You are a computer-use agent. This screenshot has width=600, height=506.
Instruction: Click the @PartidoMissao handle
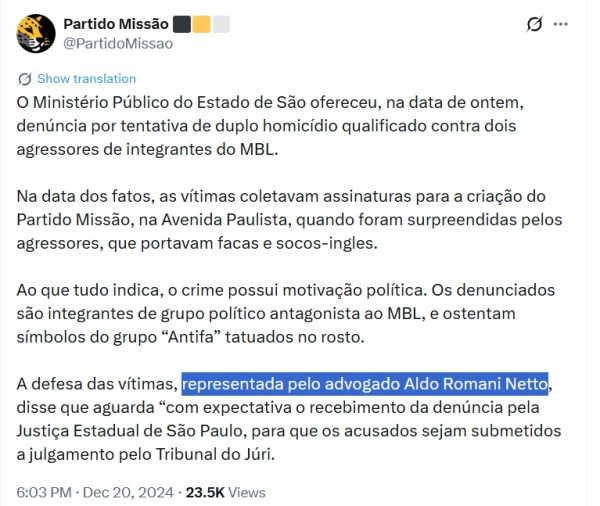pyautogui.click(x=118, y=43)
